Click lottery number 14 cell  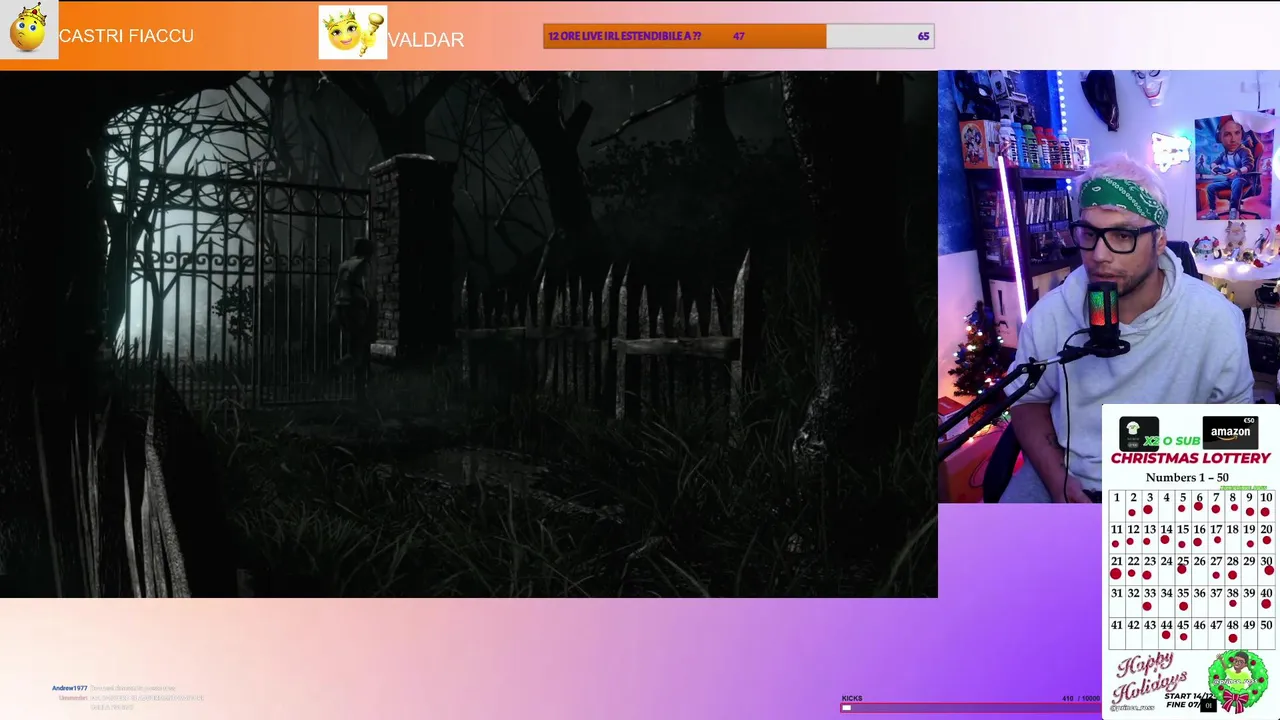[1167, 538]
